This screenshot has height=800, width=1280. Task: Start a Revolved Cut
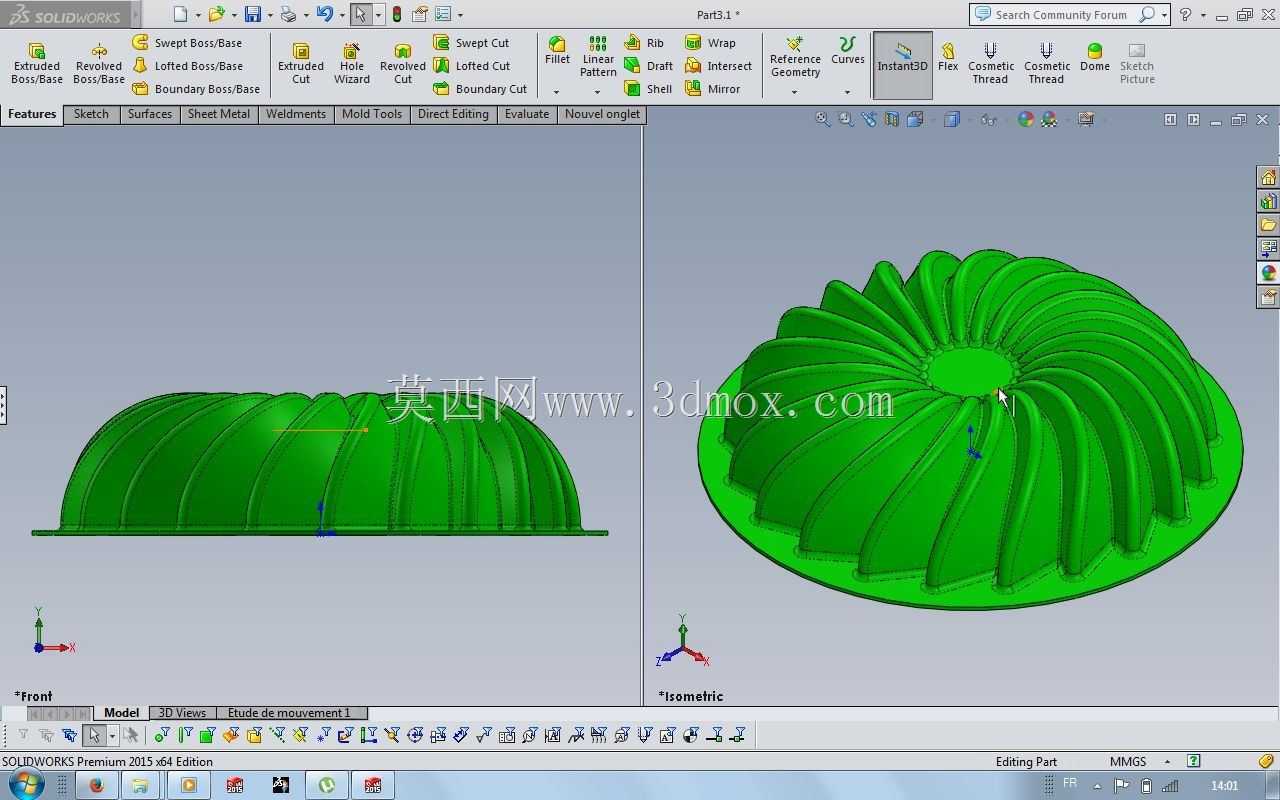[403, 64]
